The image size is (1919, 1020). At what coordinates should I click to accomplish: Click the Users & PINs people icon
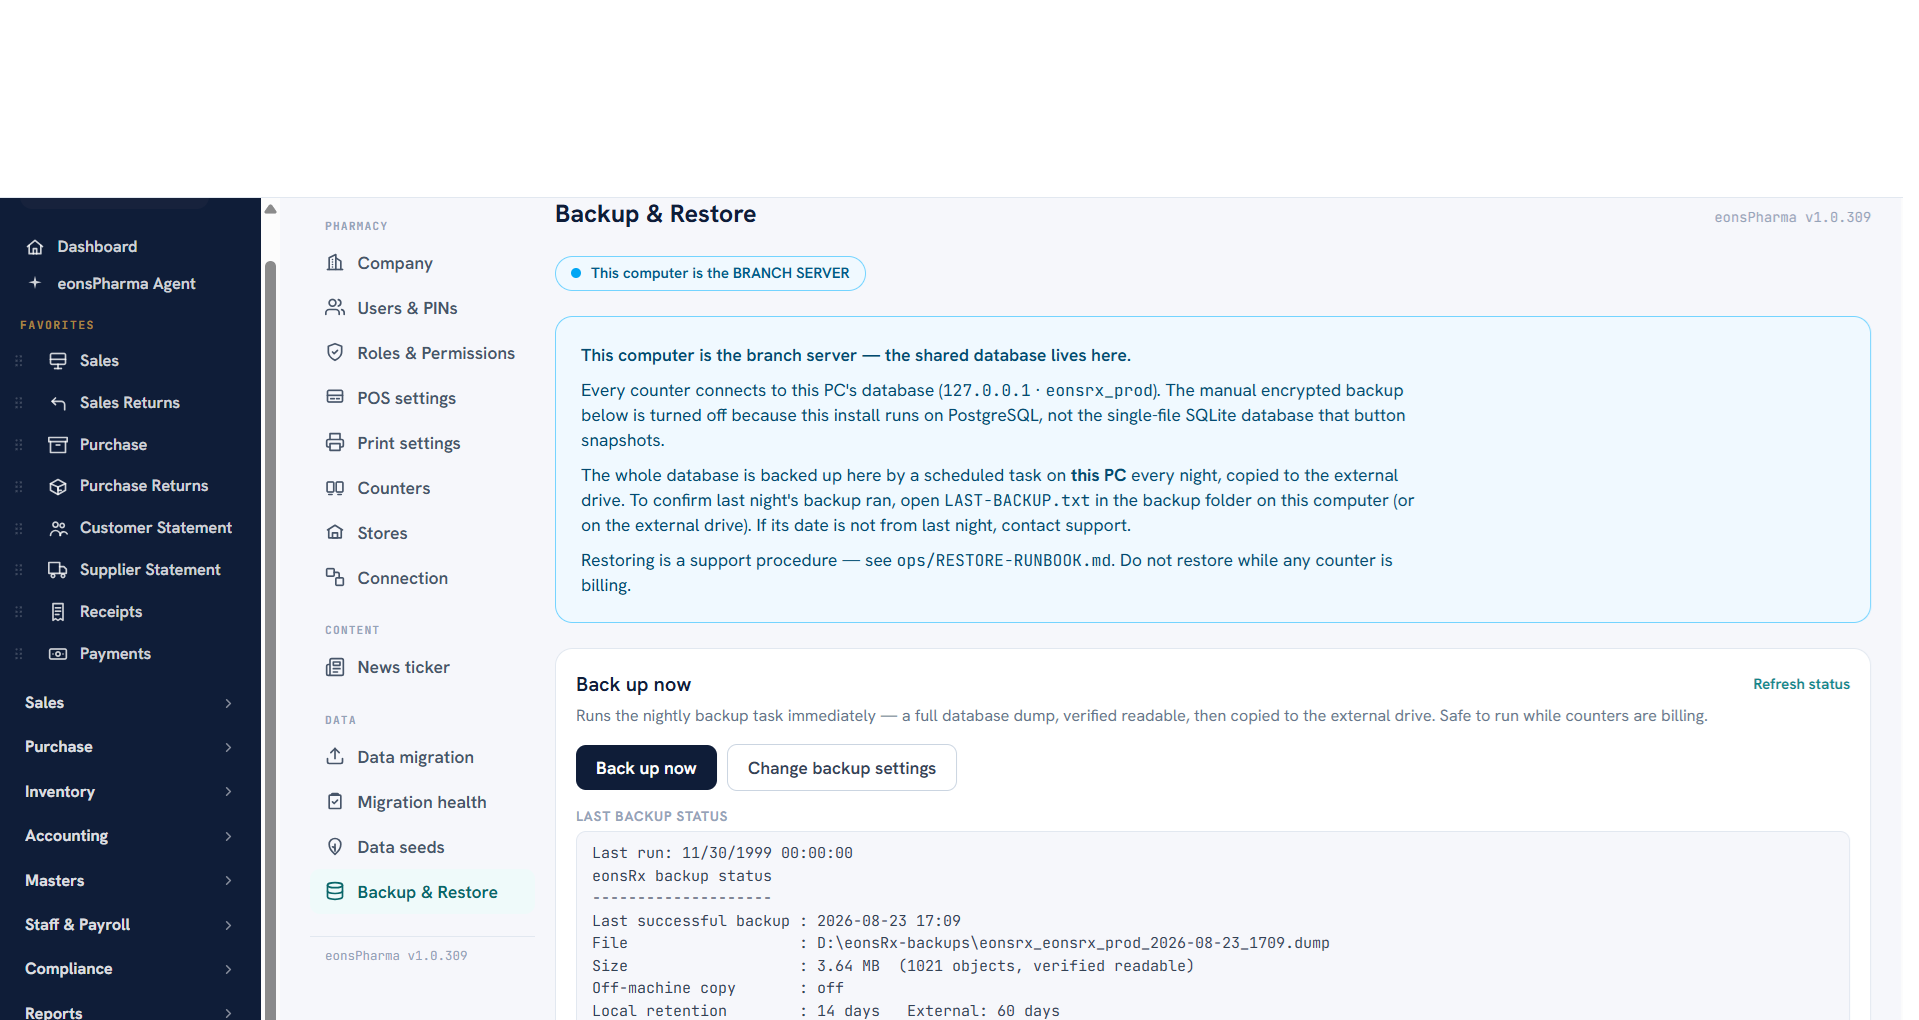[335, 308]
